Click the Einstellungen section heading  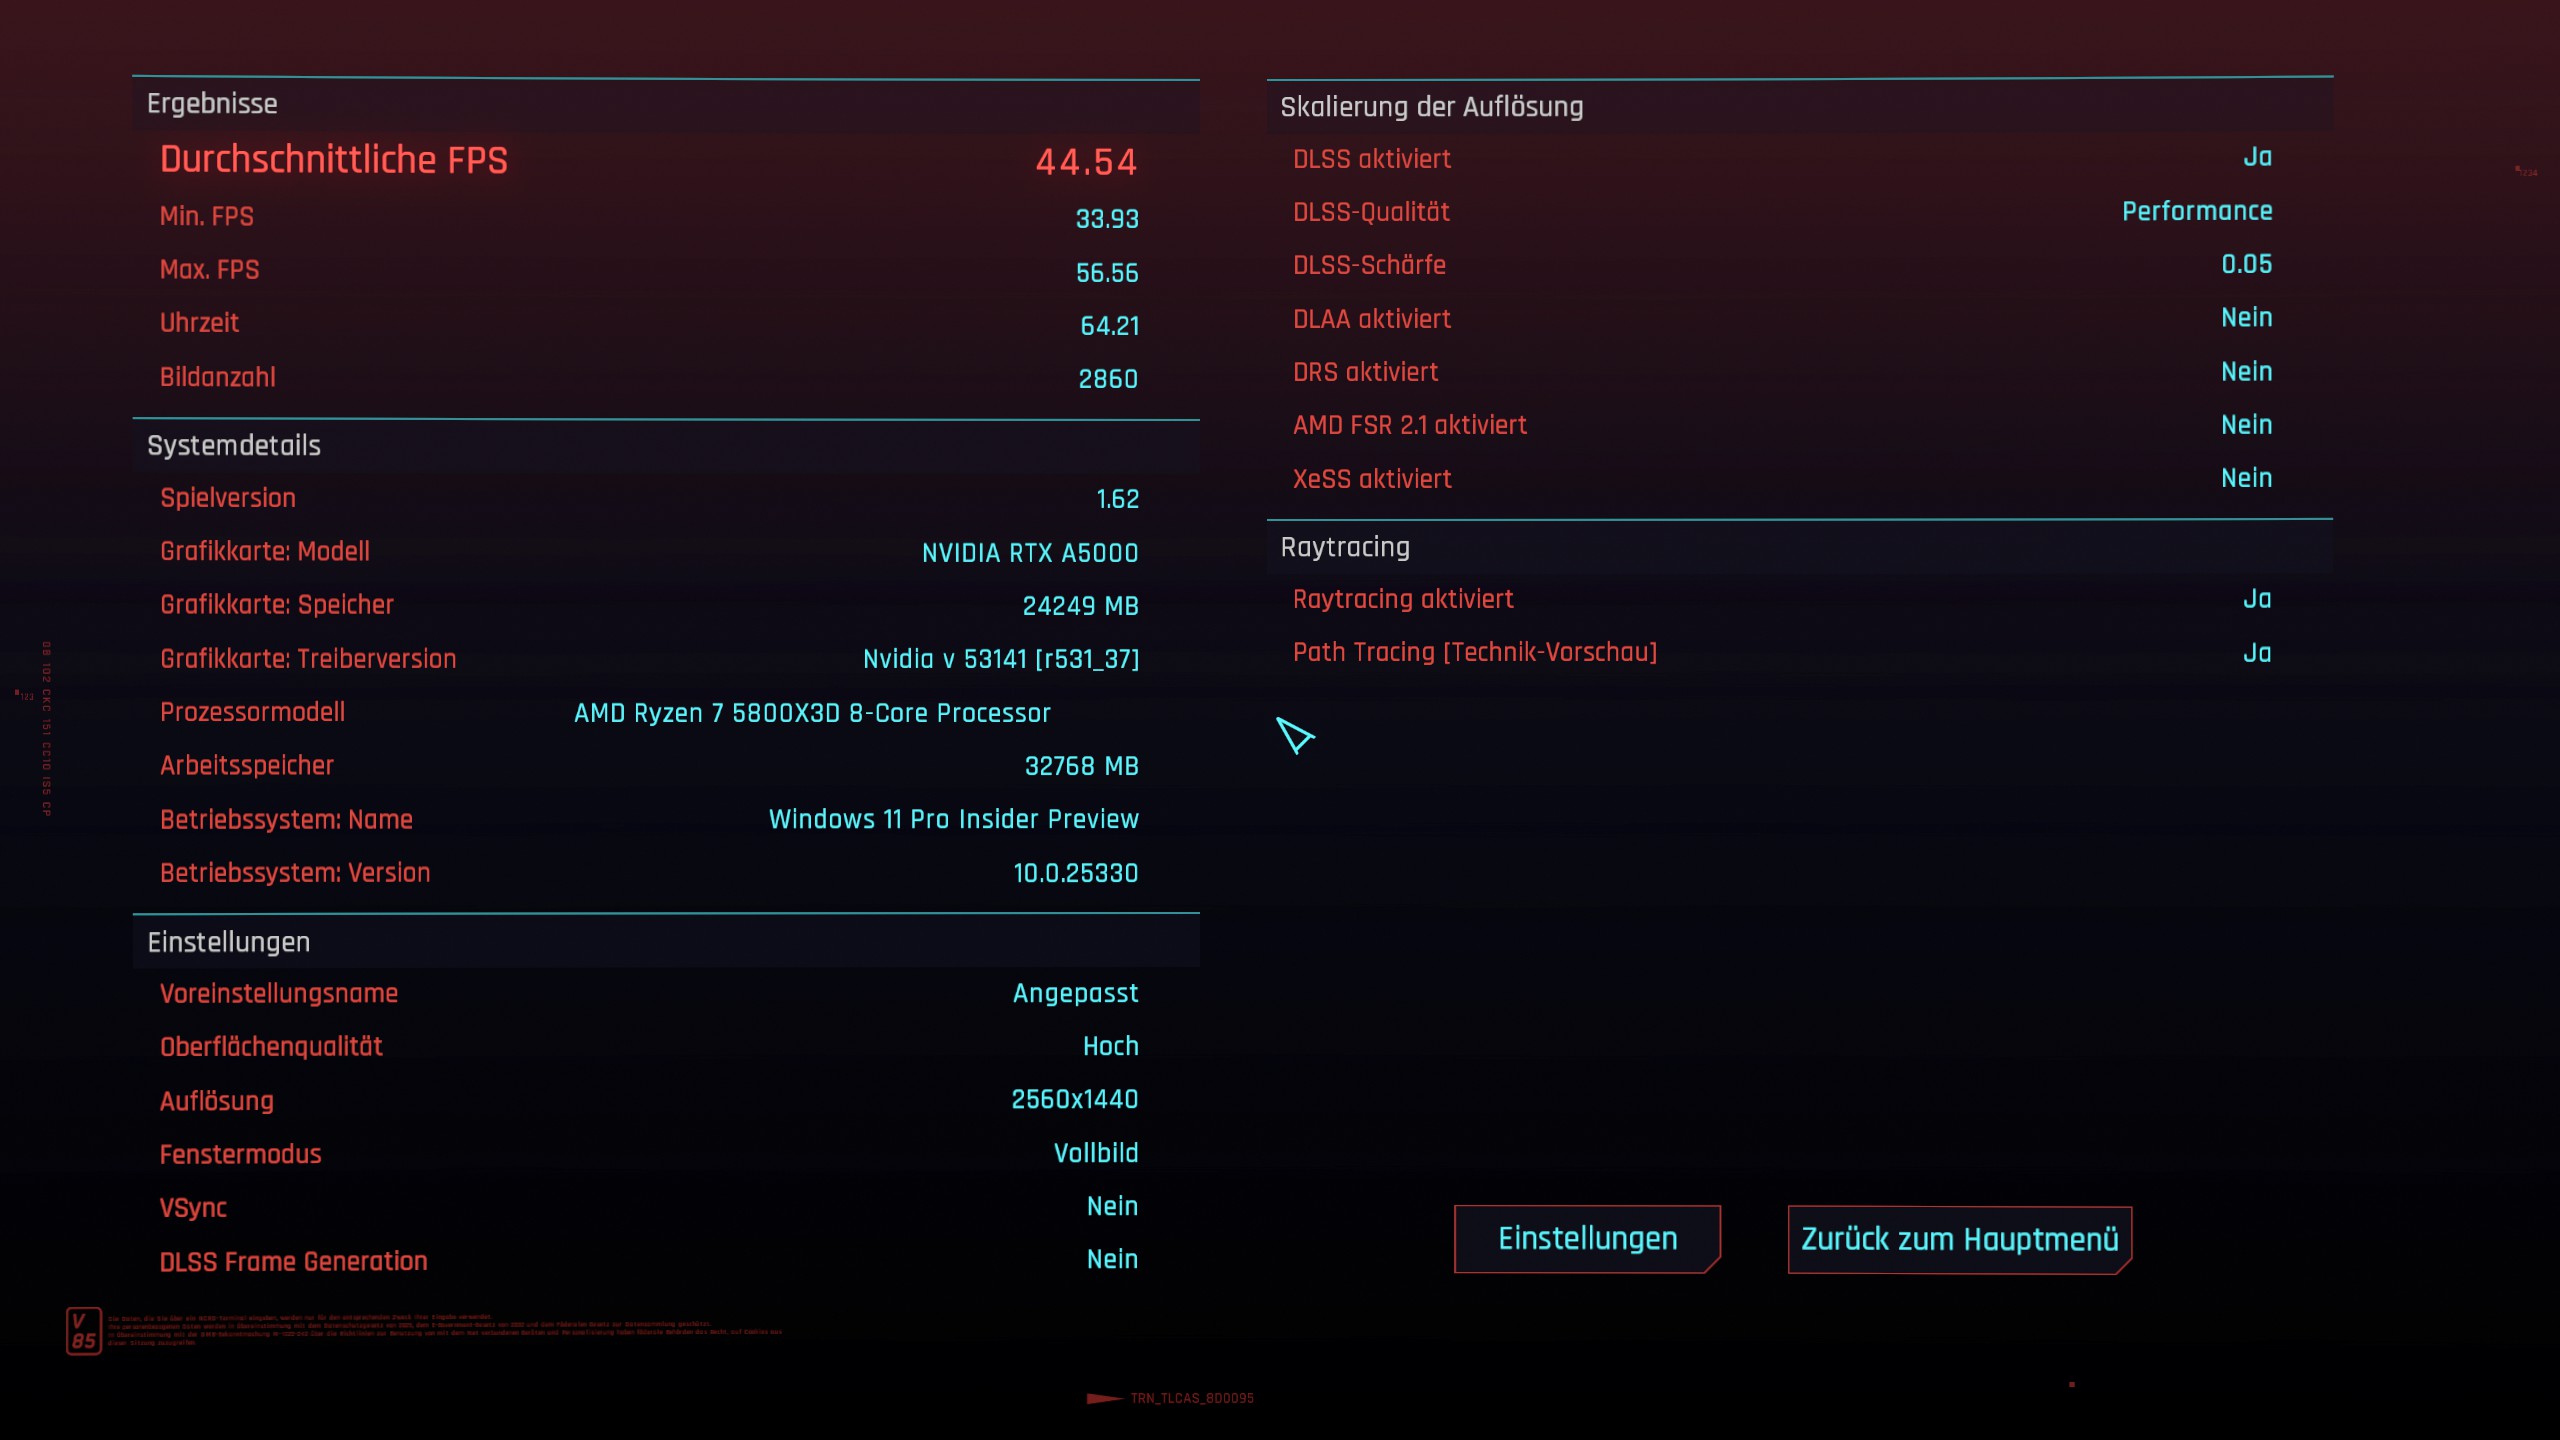[x=229, y=942]
